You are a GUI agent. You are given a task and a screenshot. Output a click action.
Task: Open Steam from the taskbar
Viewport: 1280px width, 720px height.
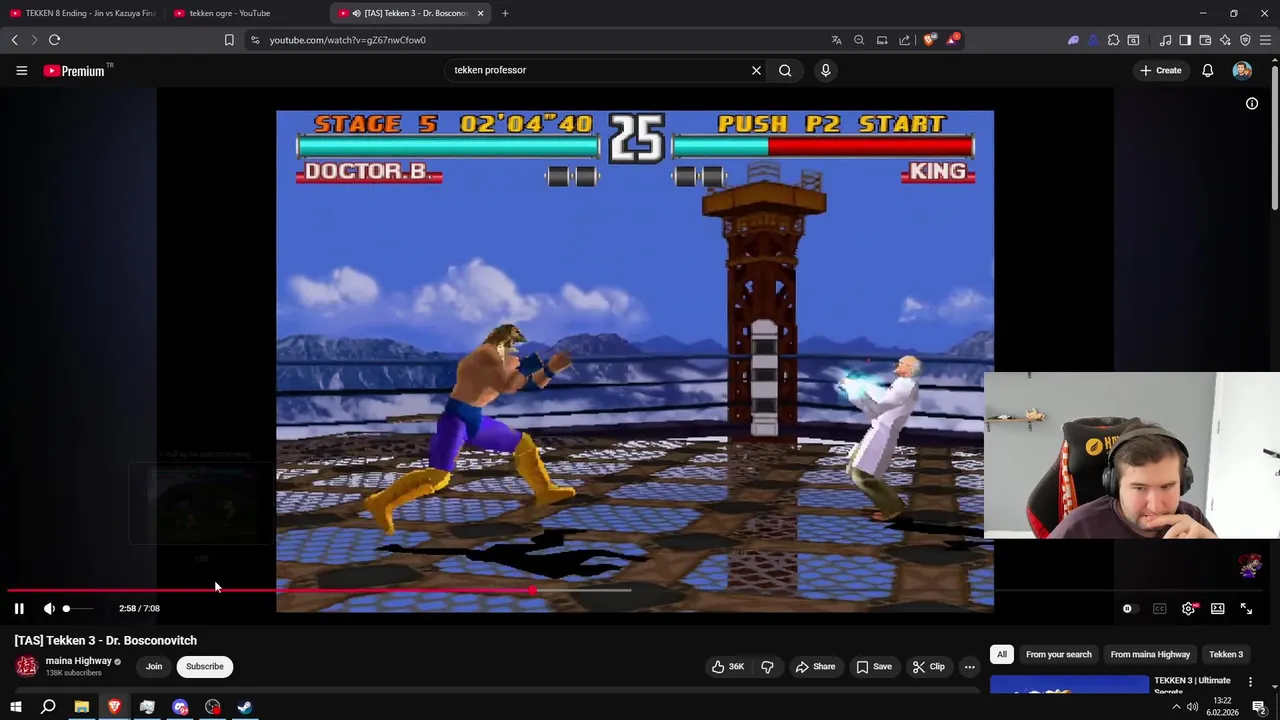pyautogui.click(x=245, y=707)
